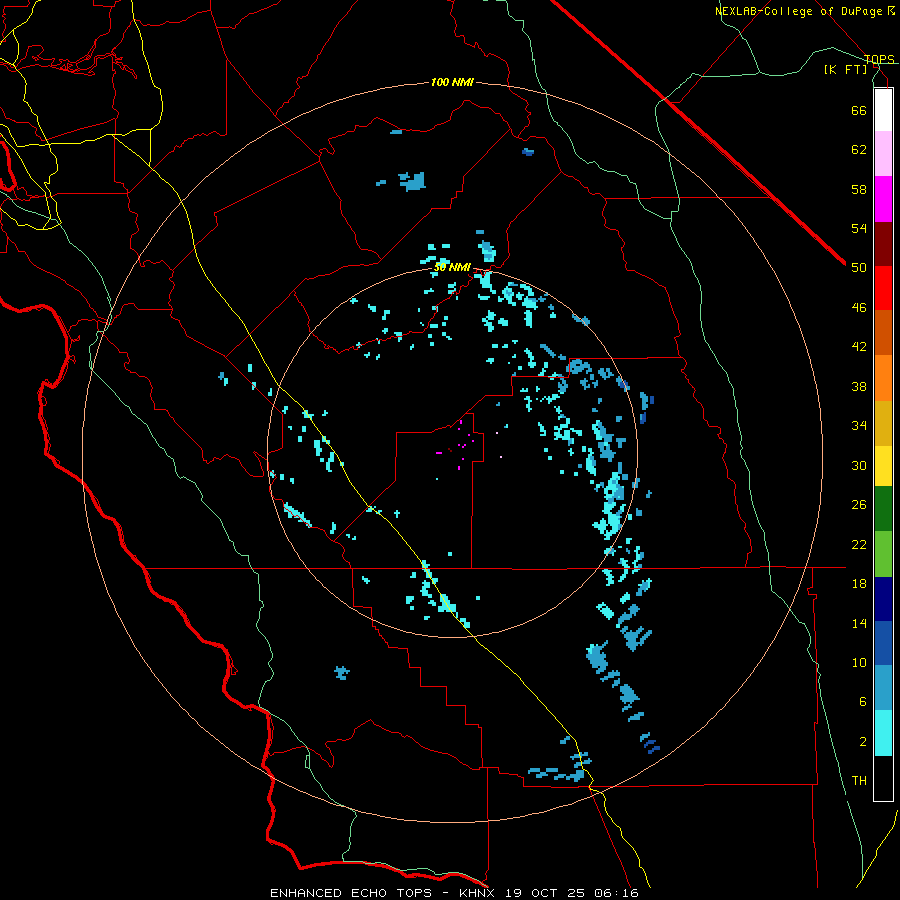Click the legend value 18
The height and width of the screenshot is (900, 900).
[x=859, y=584]
